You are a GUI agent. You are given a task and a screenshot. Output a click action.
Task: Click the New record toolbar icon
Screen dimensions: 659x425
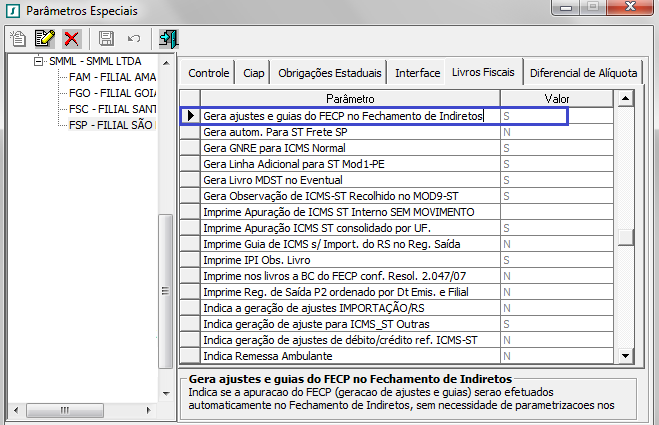click(18, 39)
